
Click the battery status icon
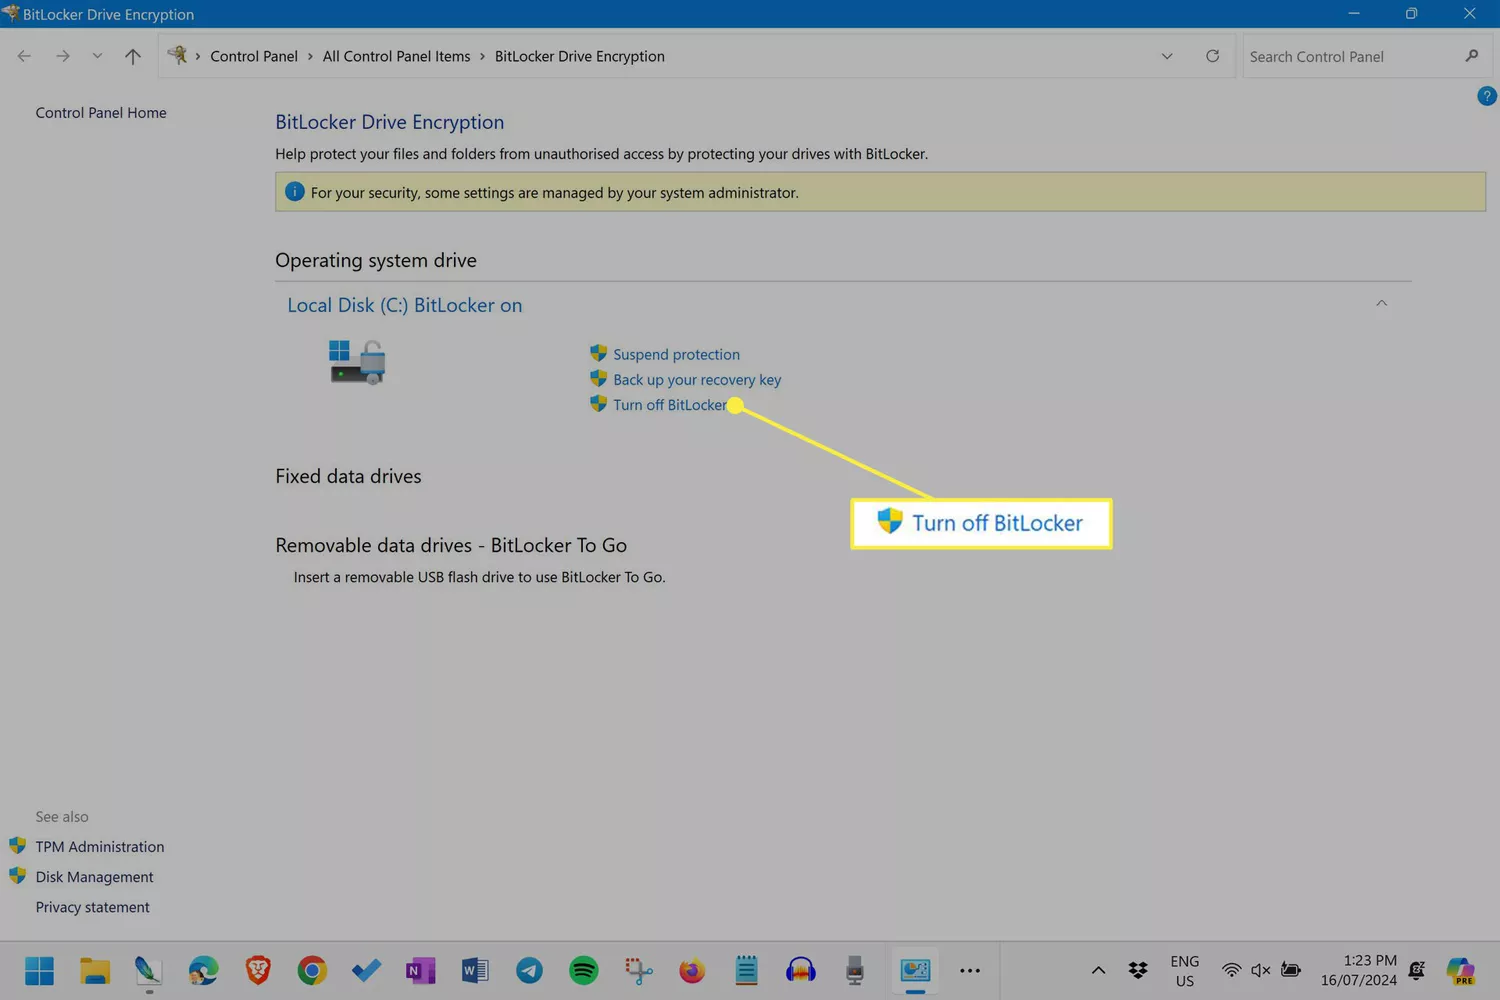pyautogui.click(x=1291, y=970)
